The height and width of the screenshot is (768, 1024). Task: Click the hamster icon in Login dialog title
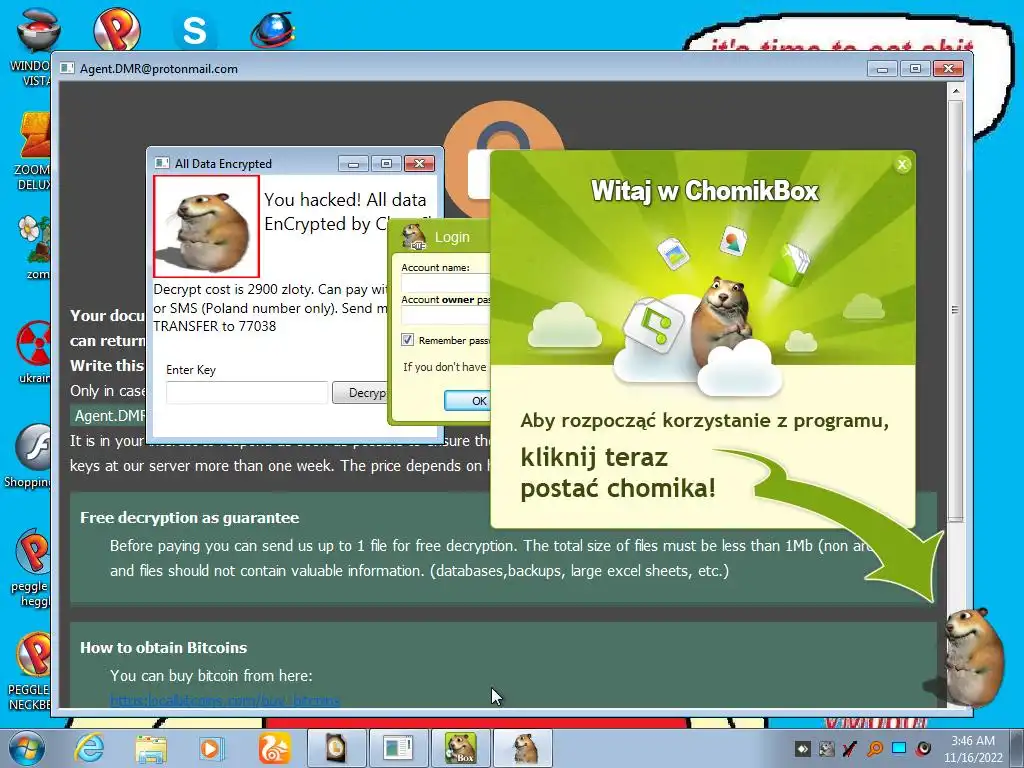[x=413, y=236]
